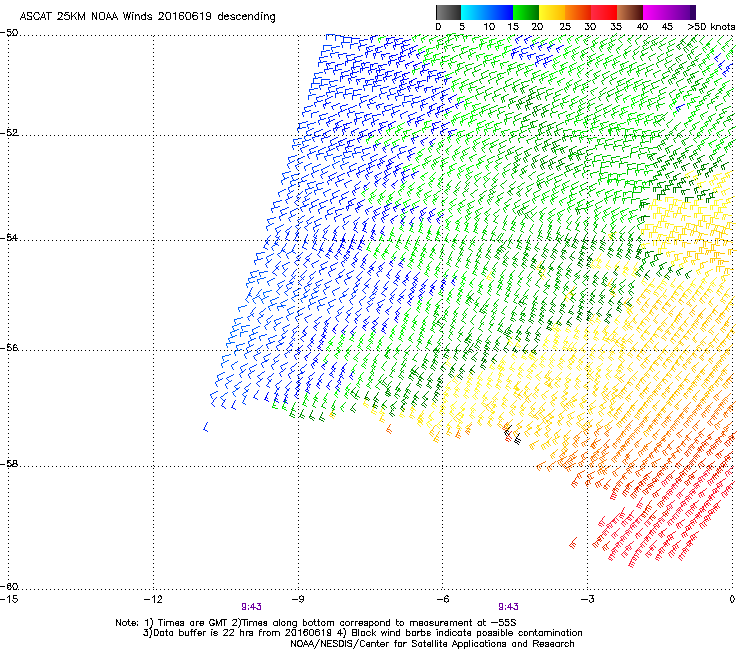Click the purple 9:43 time near -9 longitude
740x650 pixels.
(252, 607)
